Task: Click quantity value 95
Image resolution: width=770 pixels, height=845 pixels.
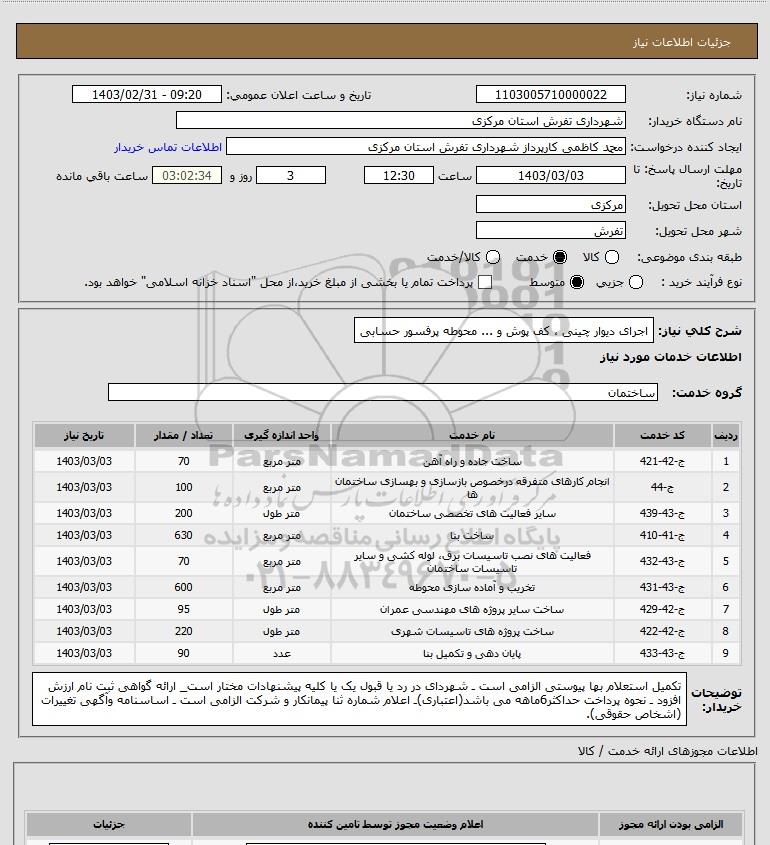Action: (x=183, y=609)
